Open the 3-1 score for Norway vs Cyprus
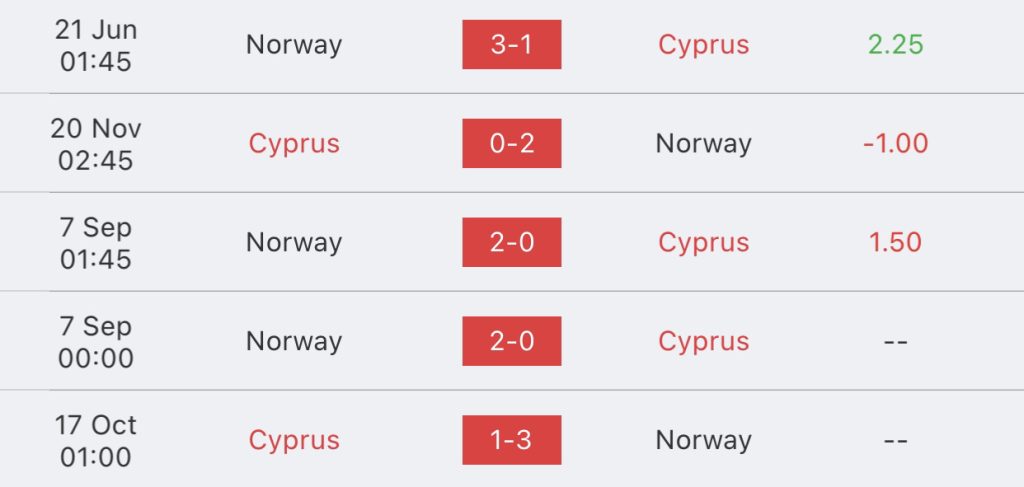1024x487 pixels. (511, 44)
